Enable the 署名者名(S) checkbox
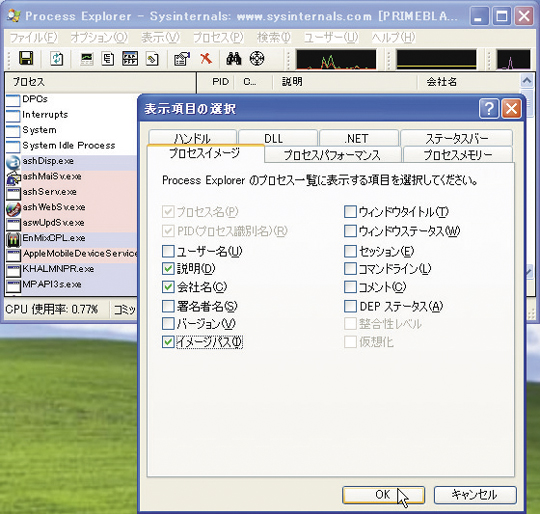This screenshot has width=540, height=514. click(168, 306)
